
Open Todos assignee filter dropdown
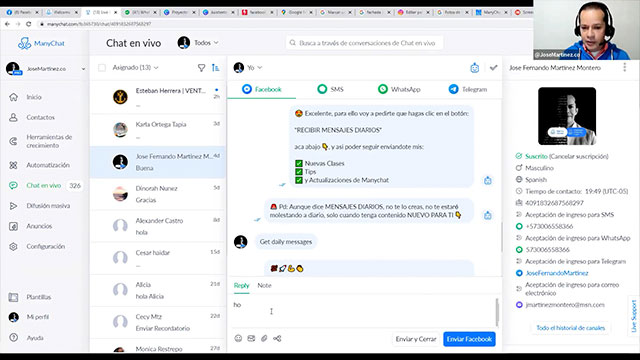[x=198, y=43]
